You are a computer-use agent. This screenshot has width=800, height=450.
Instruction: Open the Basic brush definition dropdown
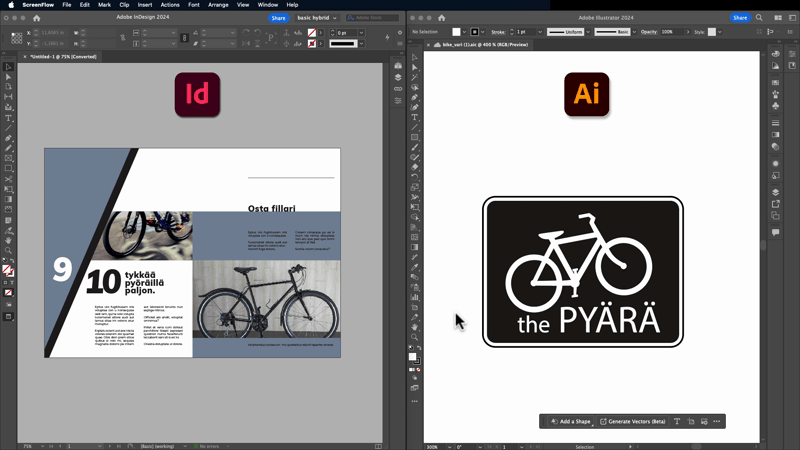[x=634, y=32]
